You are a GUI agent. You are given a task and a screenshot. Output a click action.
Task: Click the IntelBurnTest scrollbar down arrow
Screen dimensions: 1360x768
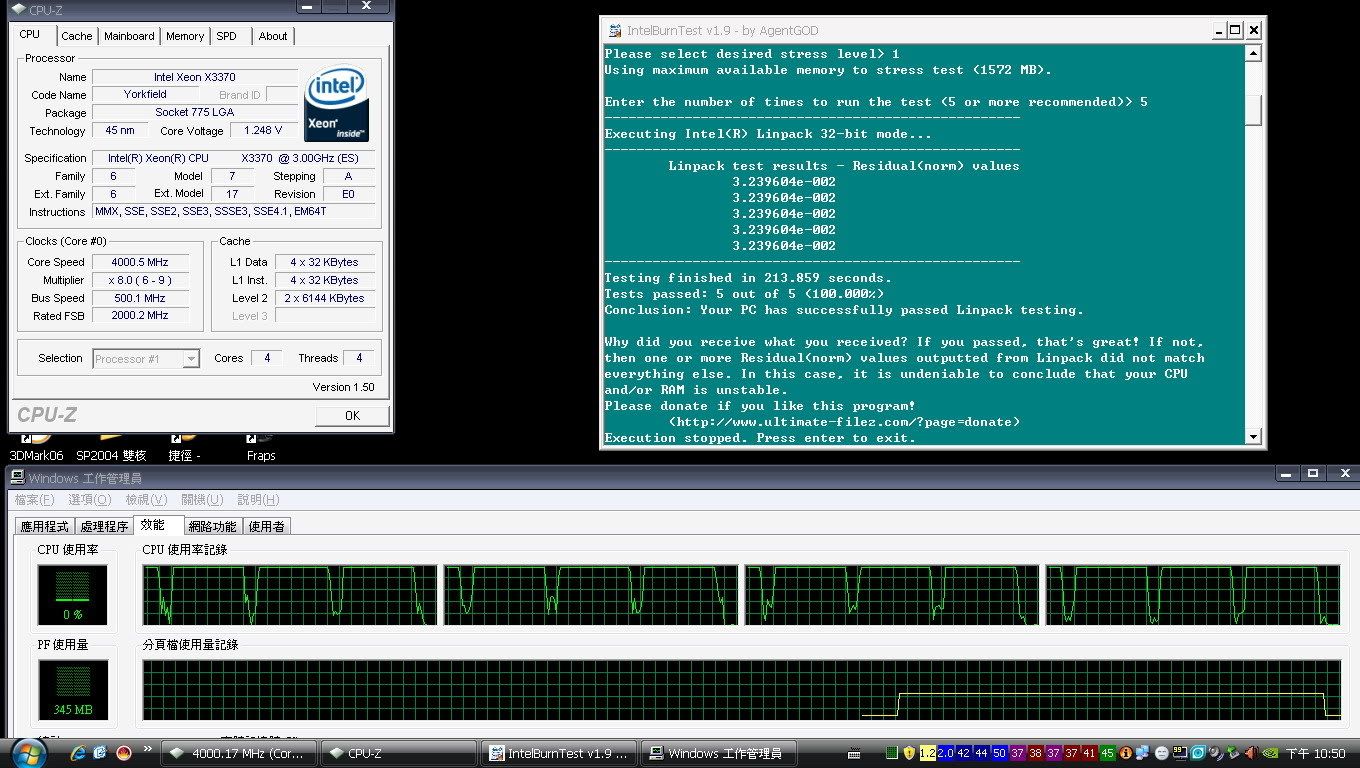(x=1253, y=437)
